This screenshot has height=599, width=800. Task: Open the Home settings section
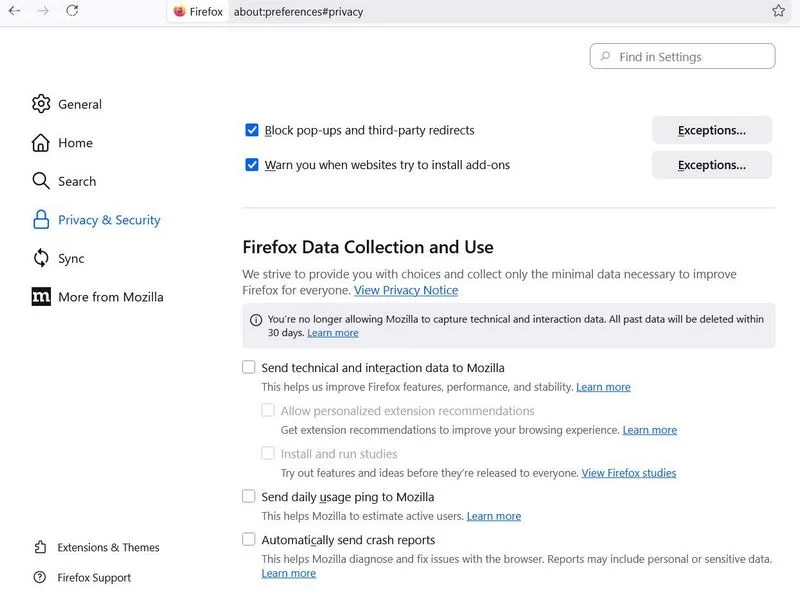coord(76,143)
